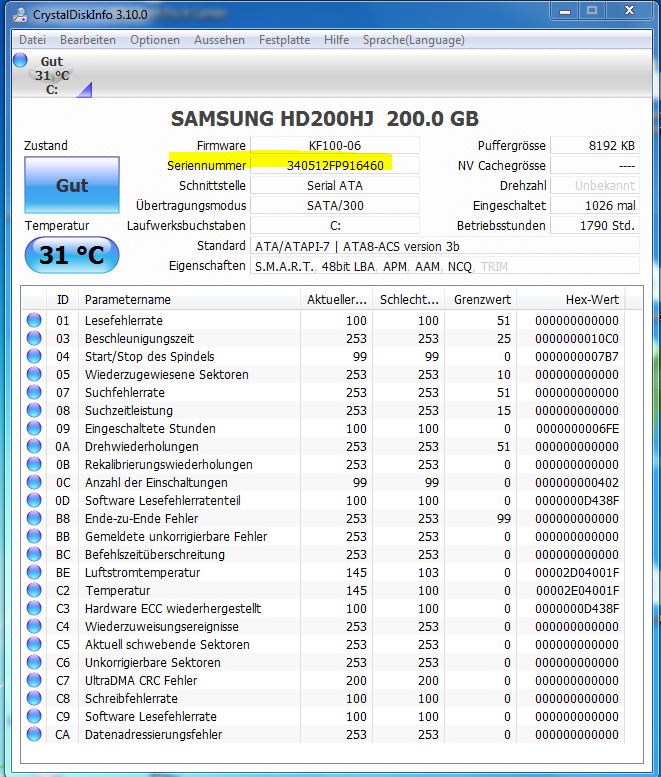Image resolution: width=661 pixels, height=777 pixels.
Task: Select the C: disk status orb
Action: pyautogui.click(x=20, y=60)
